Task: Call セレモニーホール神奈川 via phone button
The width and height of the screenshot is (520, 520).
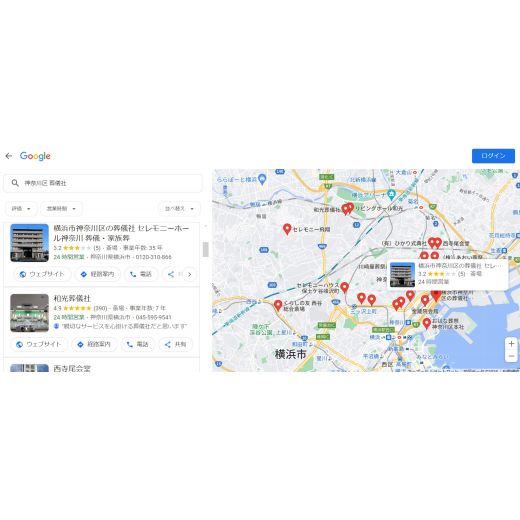Action: [x=141, y=274]
